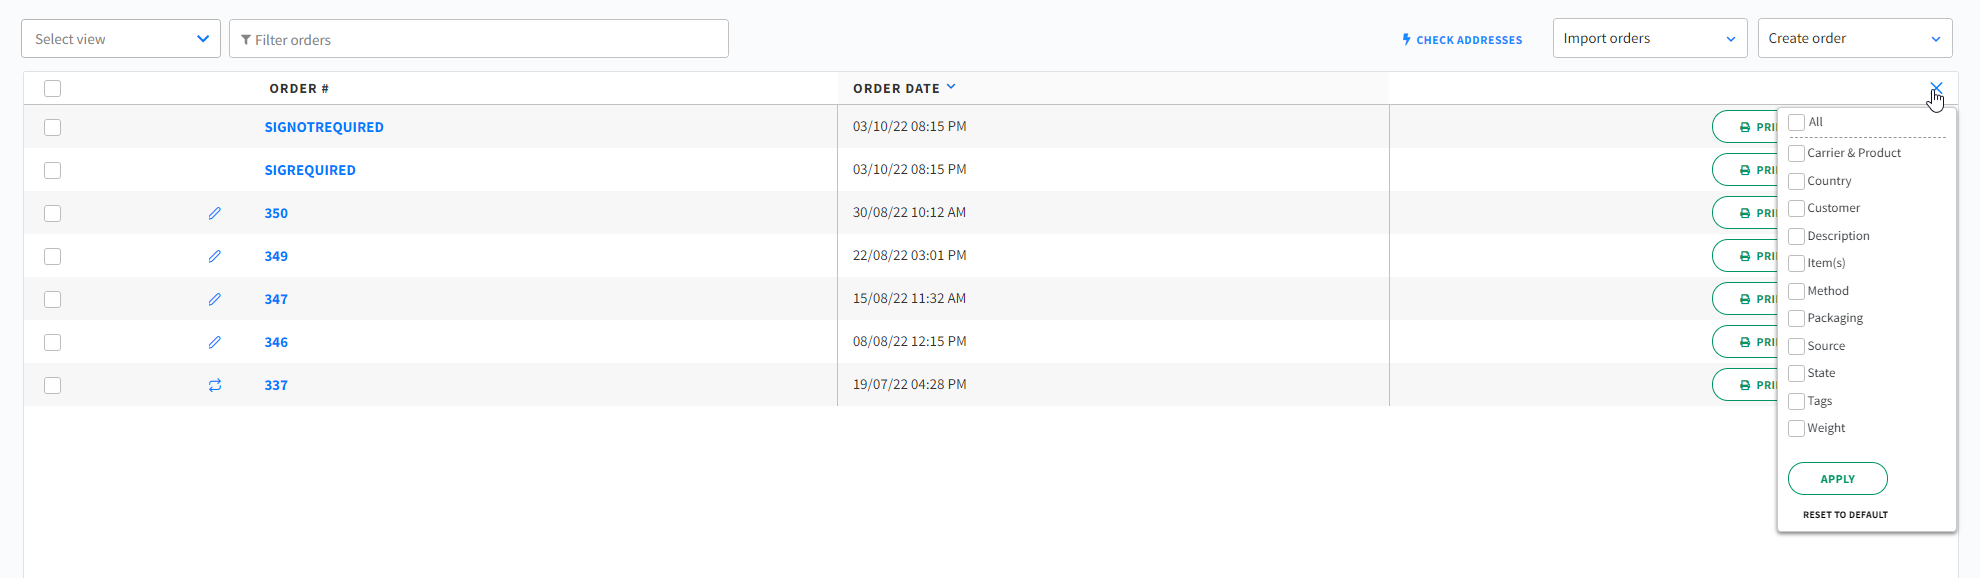
Task: Enable the Carrier & Product column checkbox
Action: [1796, 153]
